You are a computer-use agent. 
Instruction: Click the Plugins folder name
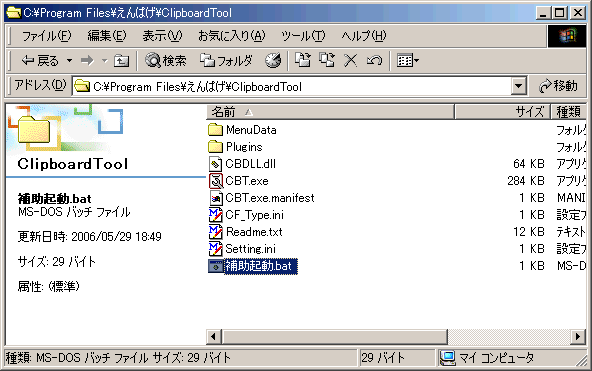coord(244,147)
